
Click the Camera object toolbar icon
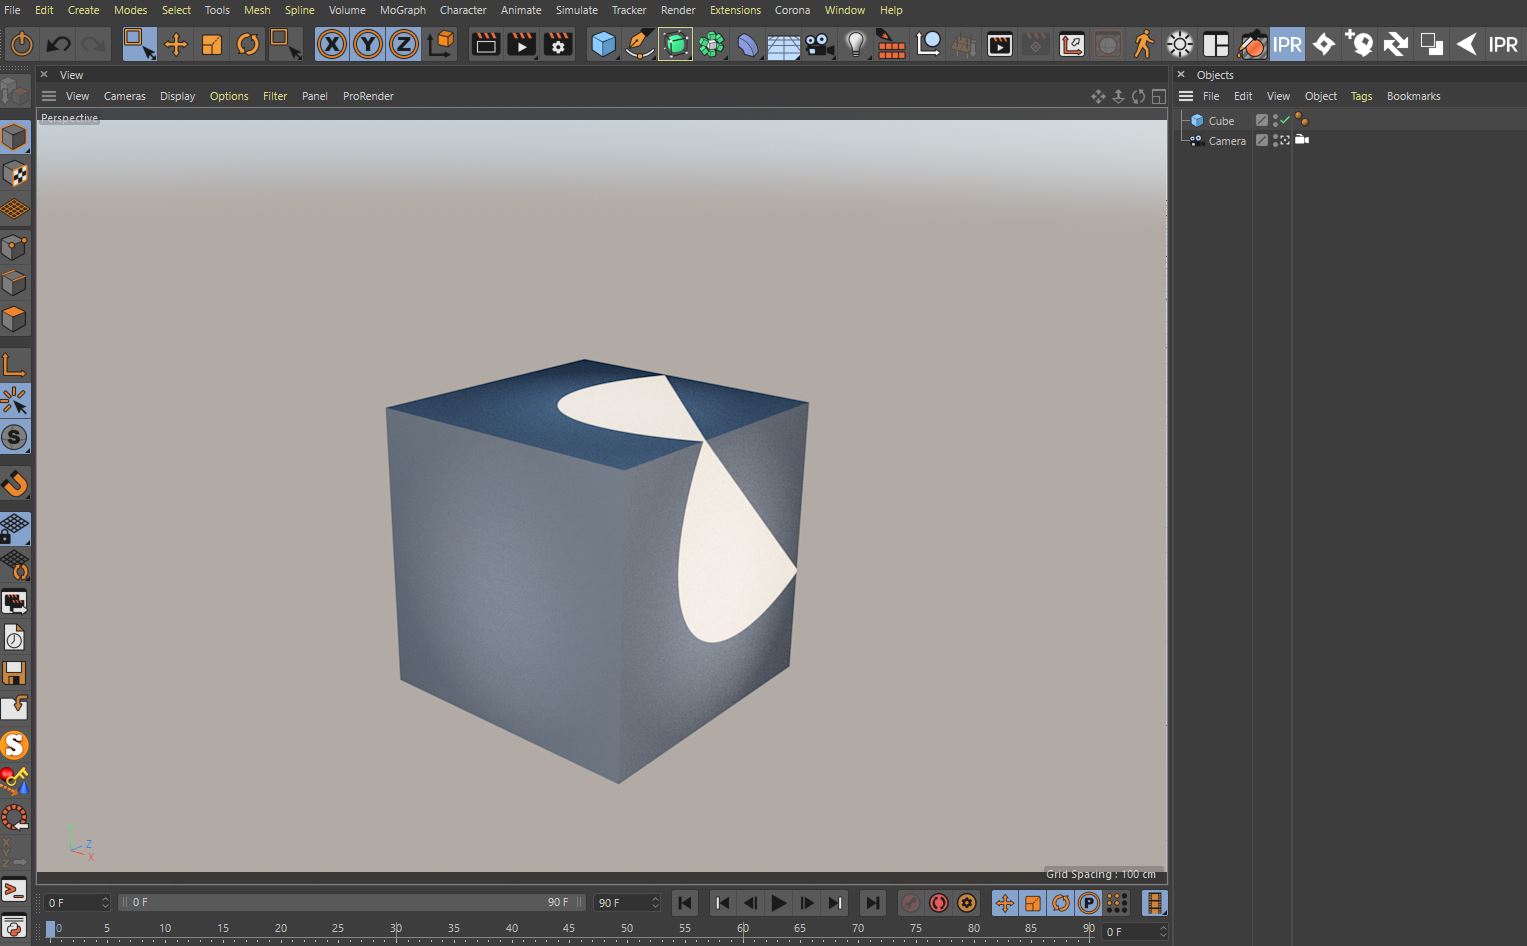pyautogui.click(x=819, y=44)
